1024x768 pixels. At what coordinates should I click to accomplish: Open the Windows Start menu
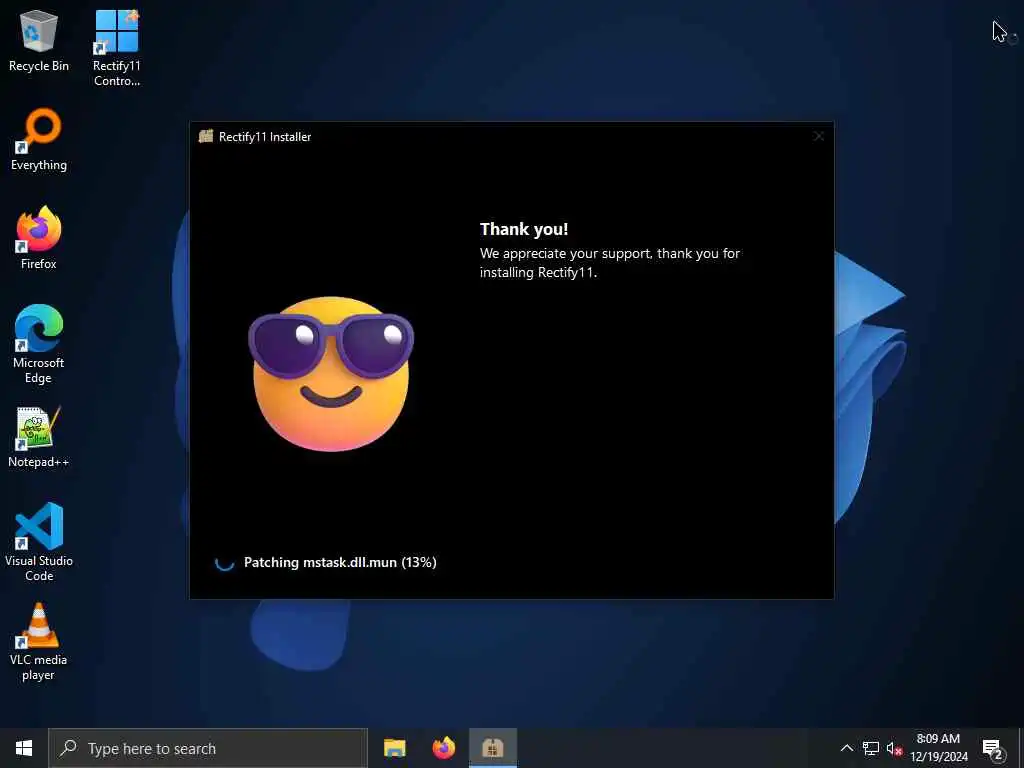click(24, 748)
